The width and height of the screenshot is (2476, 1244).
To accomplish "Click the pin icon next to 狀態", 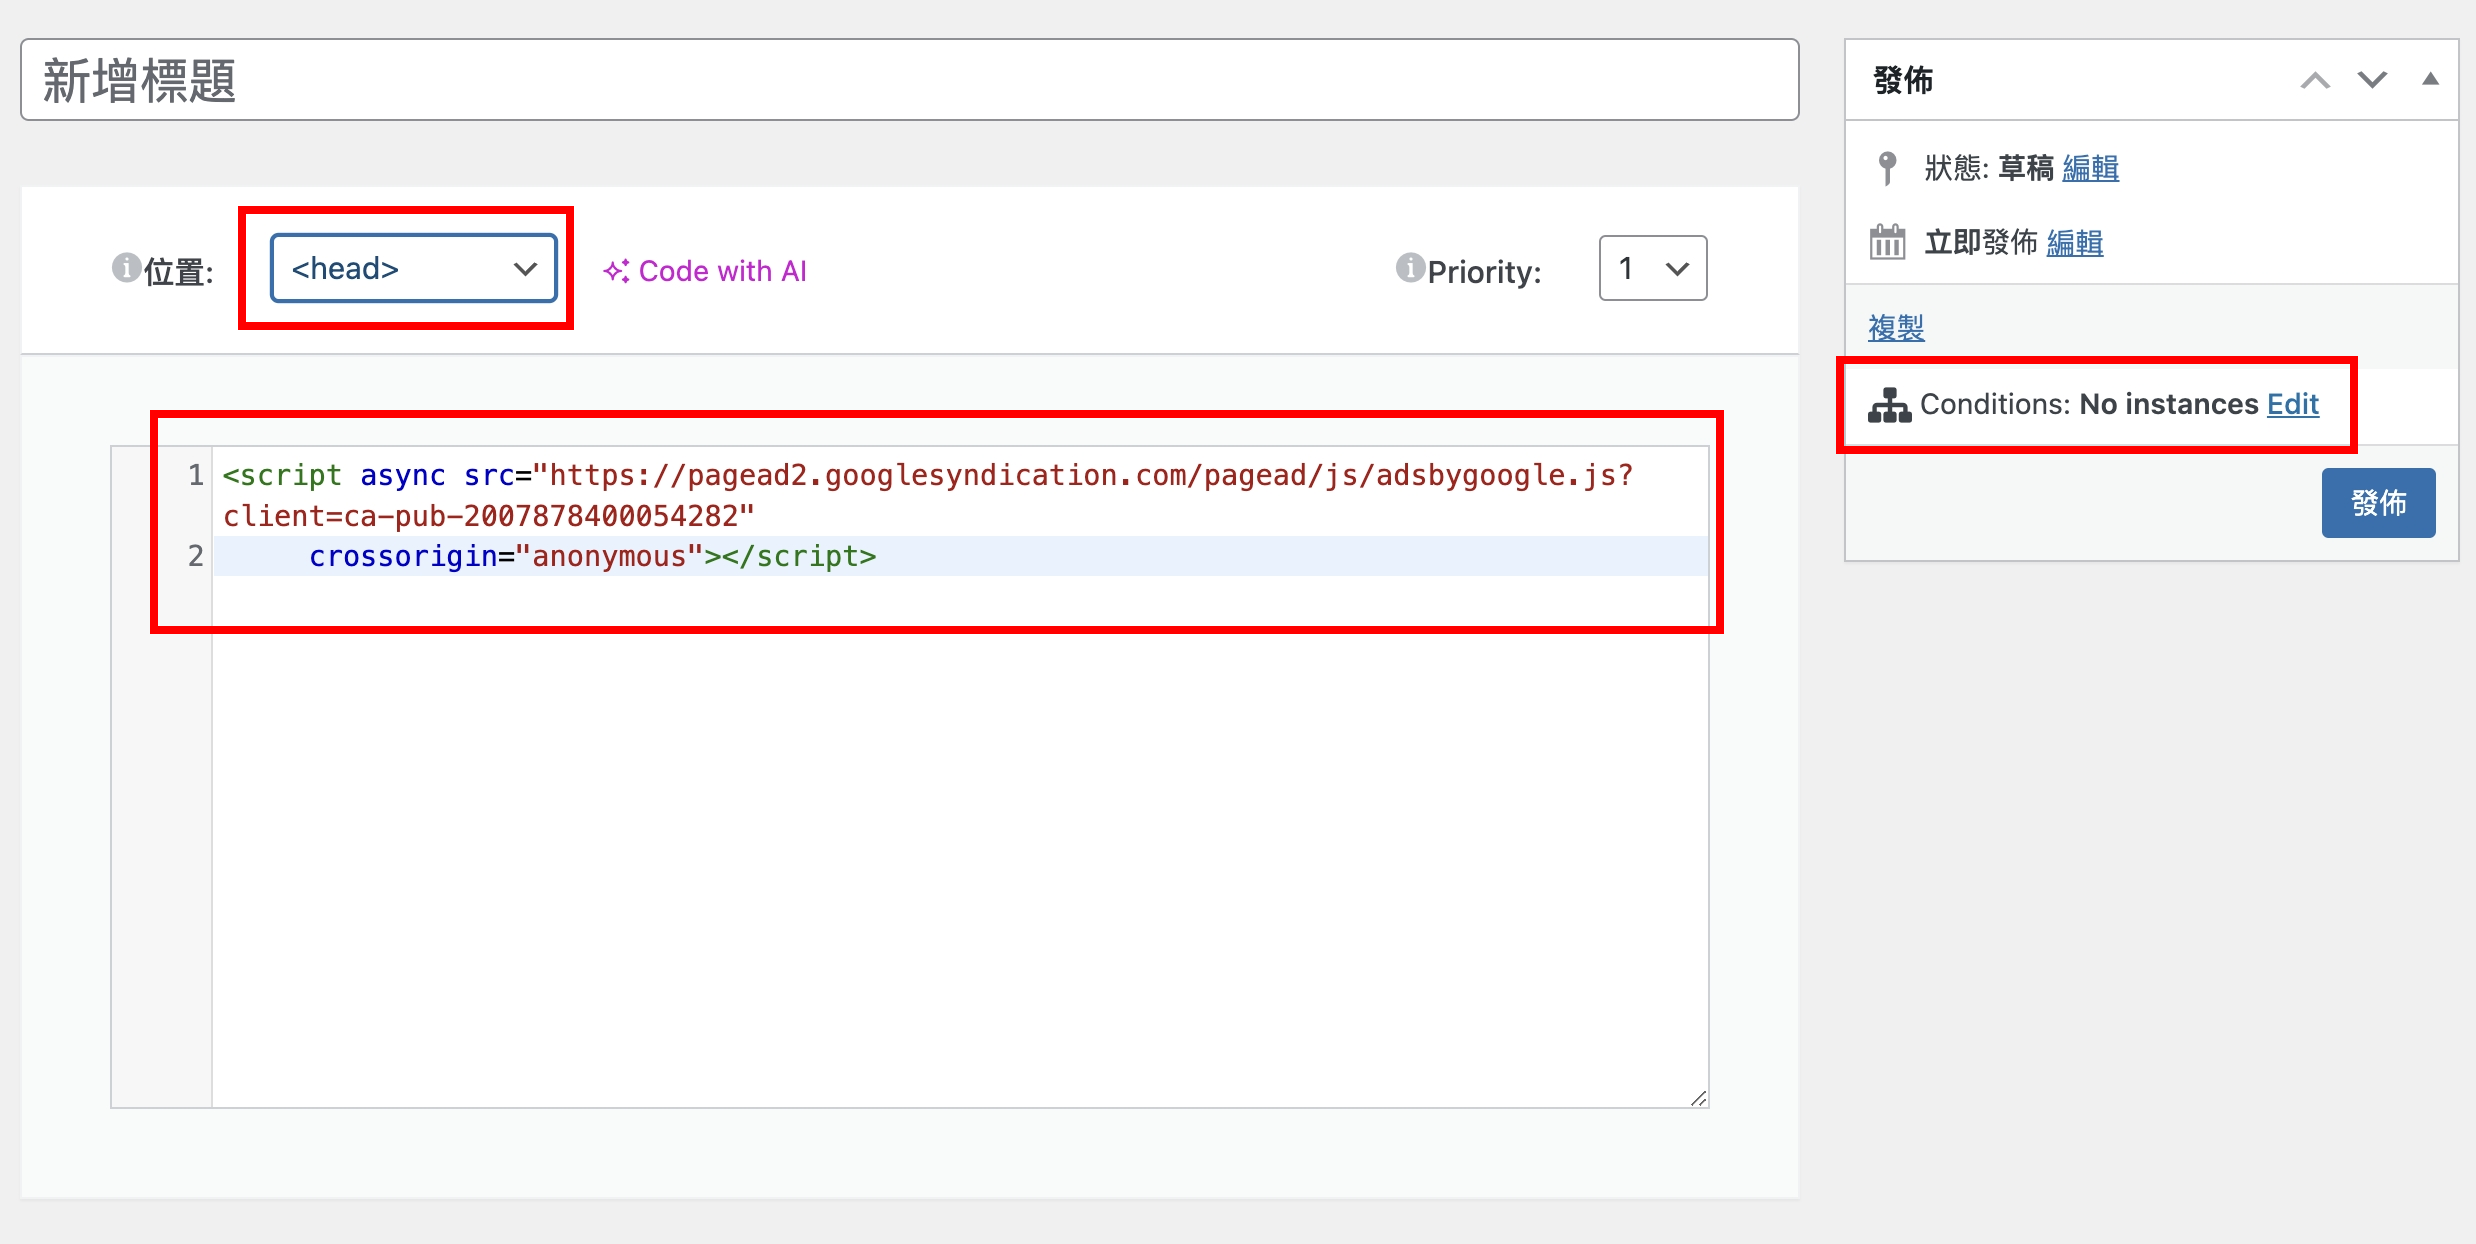I will coord(1887,167).
